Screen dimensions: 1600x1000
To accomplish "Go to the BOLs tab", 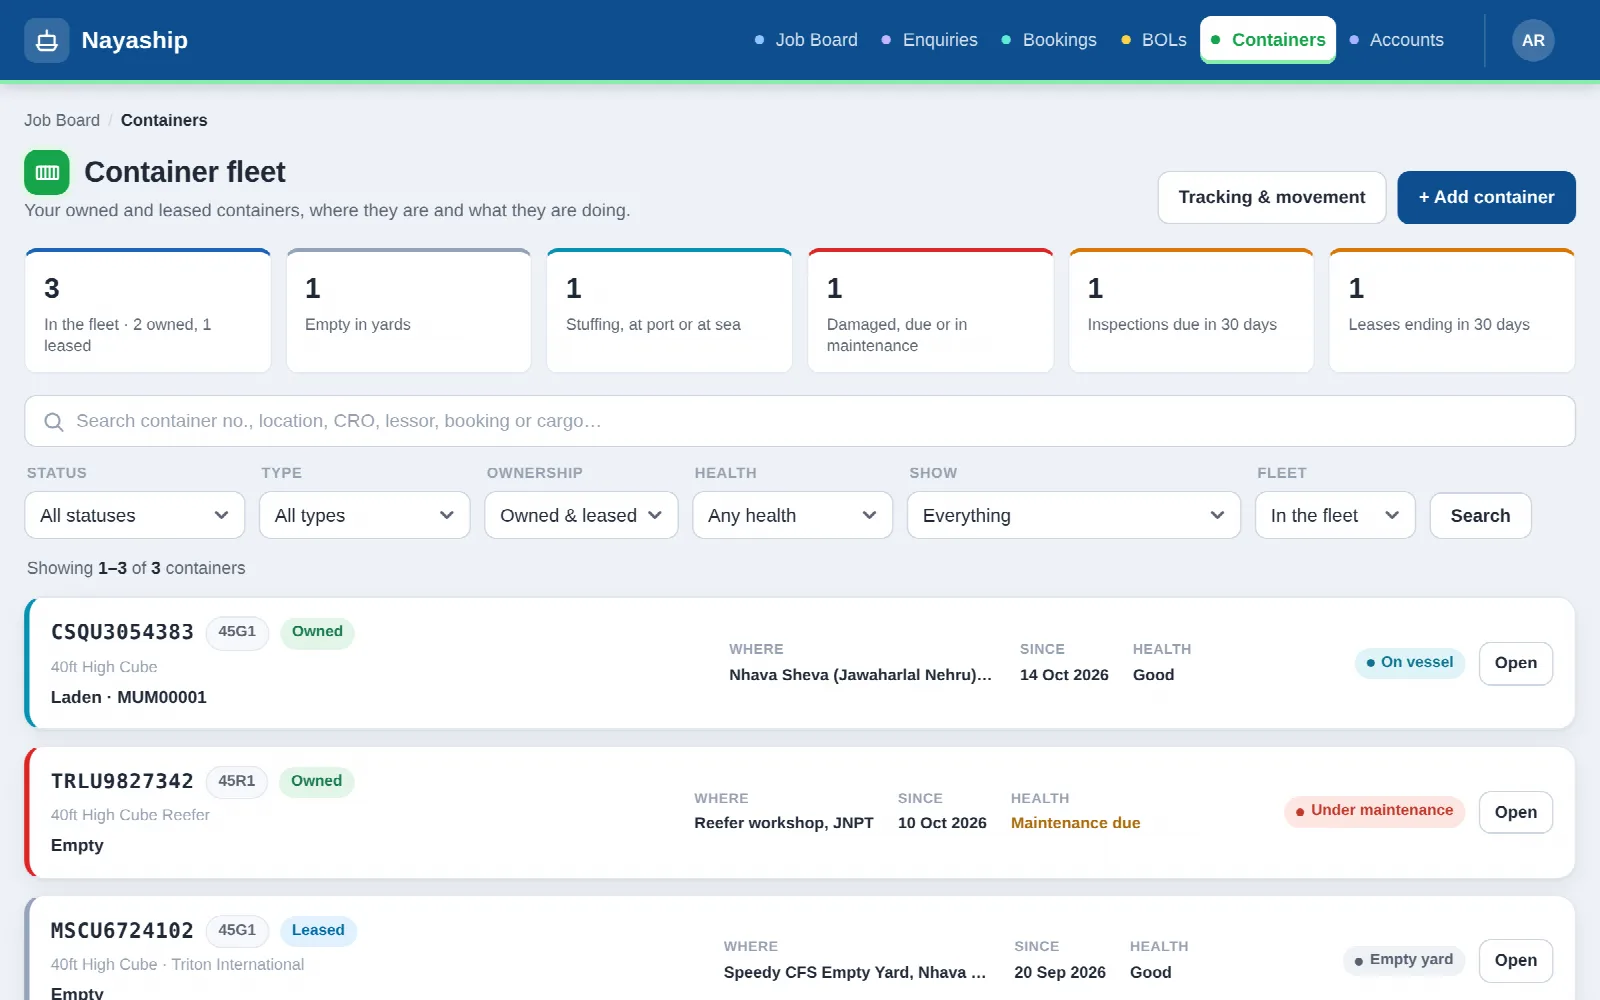I will click(x=1154, y=40).
